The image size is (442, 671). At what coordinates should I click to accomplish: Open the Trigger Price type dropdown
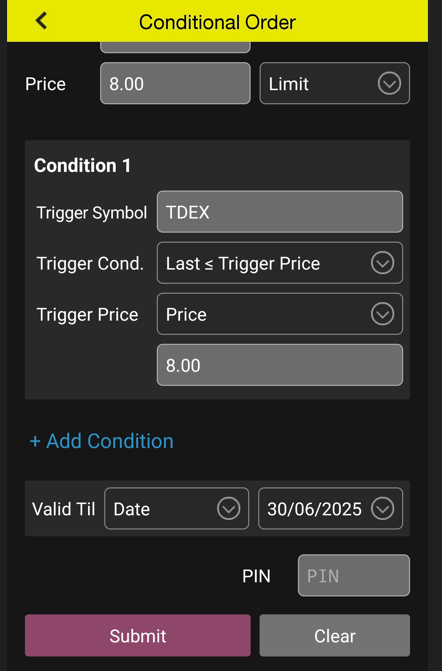tap(280, 314)
